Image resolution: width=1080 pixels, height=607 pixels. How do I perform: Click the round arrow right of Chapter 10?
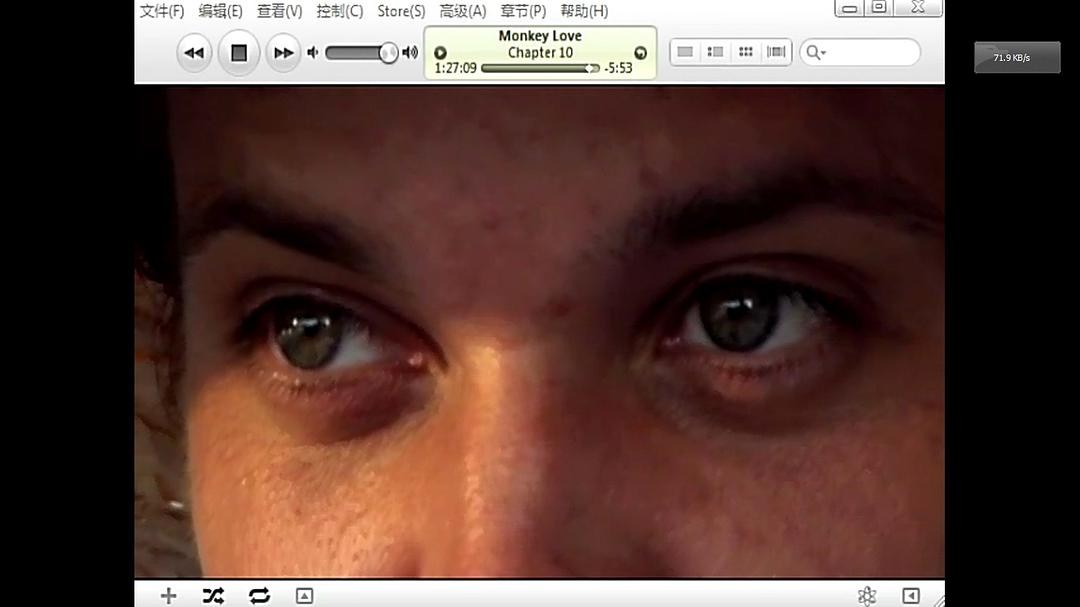(640, 53)
